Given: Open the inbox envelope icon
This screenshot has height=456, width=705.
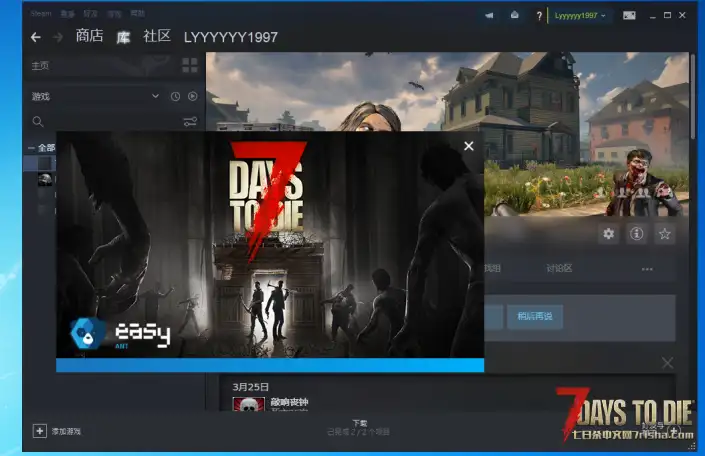Looking at the screenshot, I should coord(514,16).
